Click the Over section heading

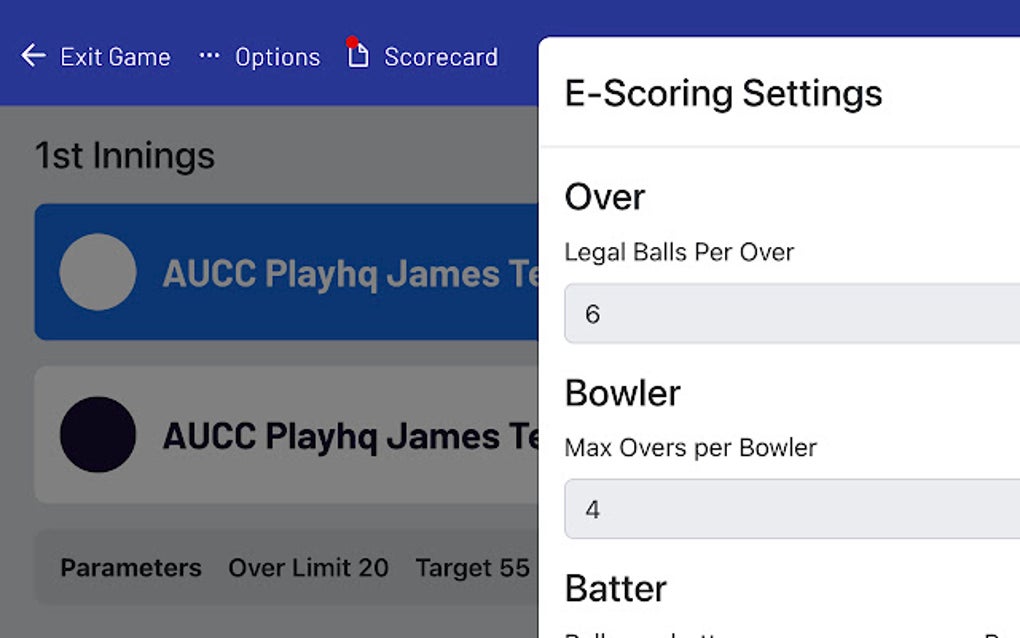[604, 197]
